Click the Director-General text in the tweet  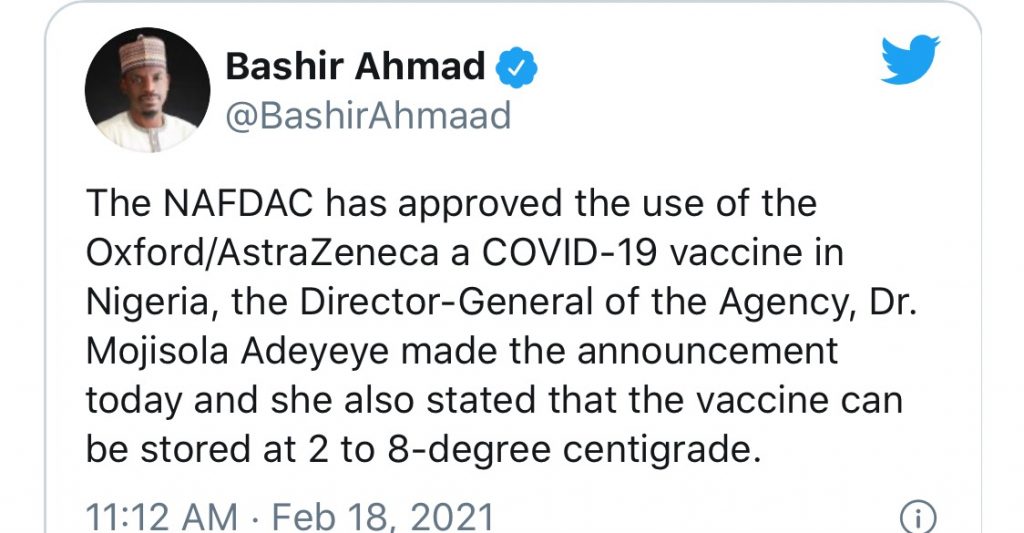tap(446, 302)
